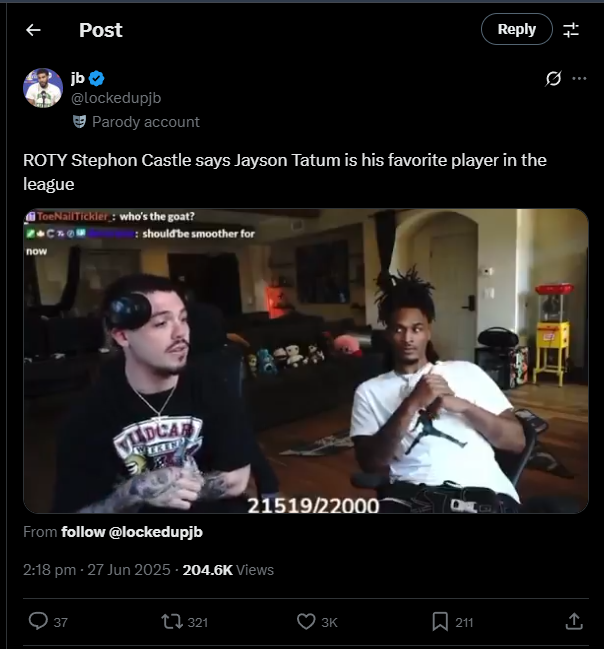Click the Reply button at top
Screen dimensions: 604x649
click(x=516, y=29)
